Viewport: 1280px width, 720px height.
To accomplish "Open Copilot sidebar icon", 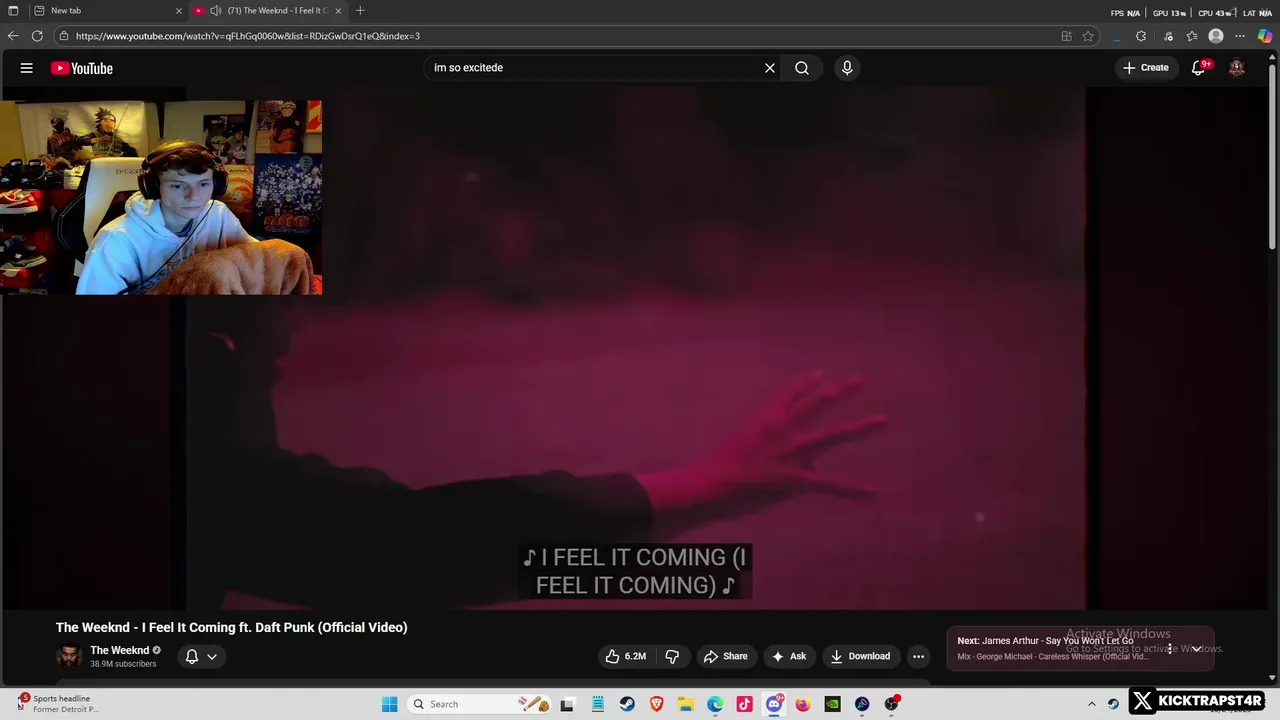I will tap(1265, 36).
